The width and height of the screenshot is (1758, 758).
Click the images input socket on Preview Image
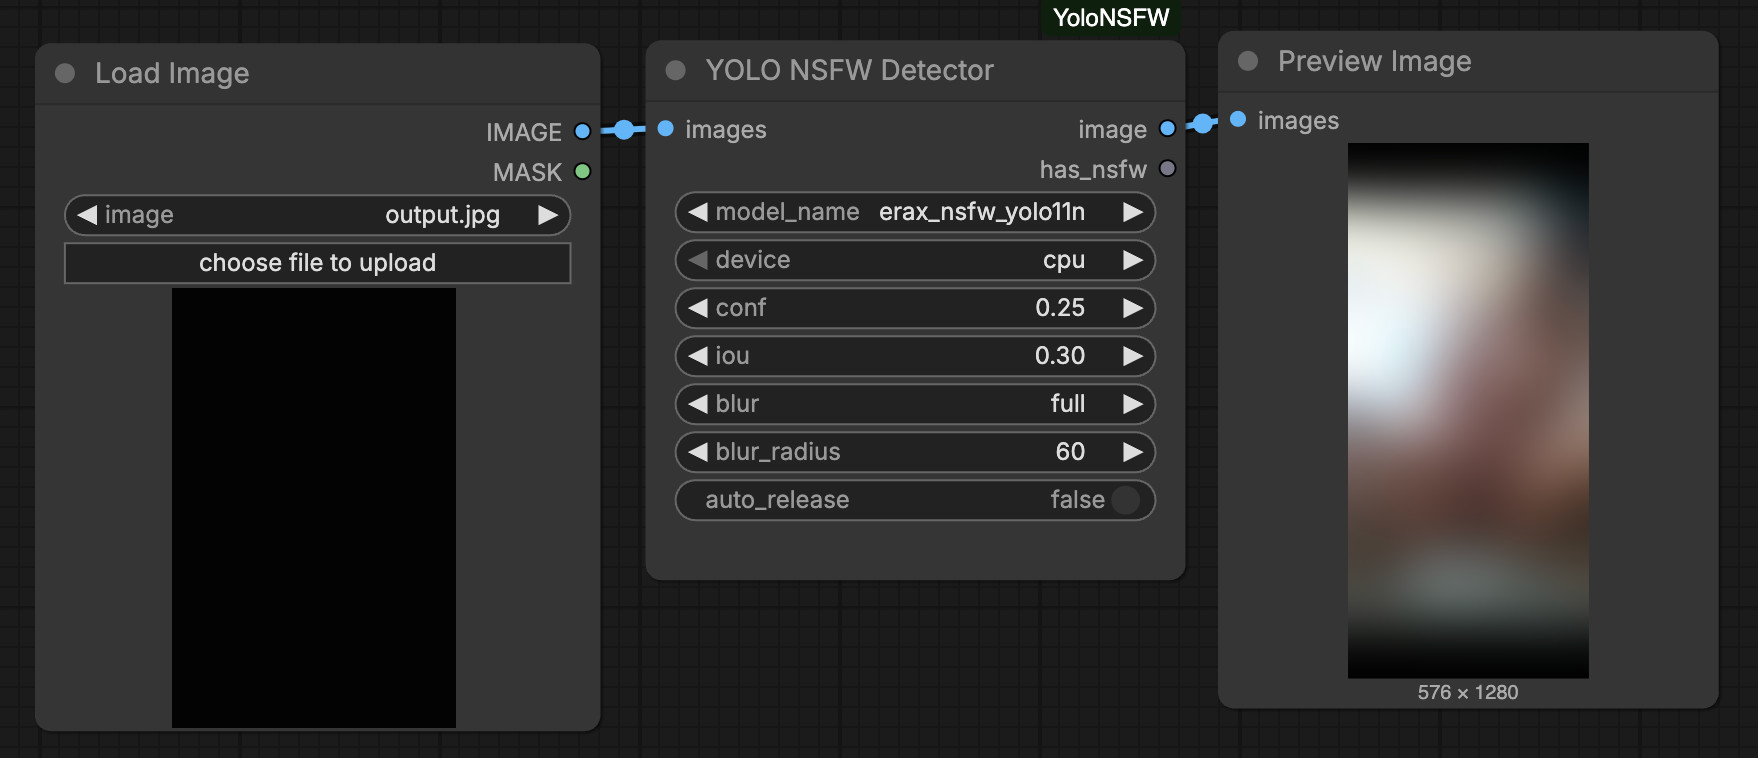pyautogui.click(x=1238, y=119)
